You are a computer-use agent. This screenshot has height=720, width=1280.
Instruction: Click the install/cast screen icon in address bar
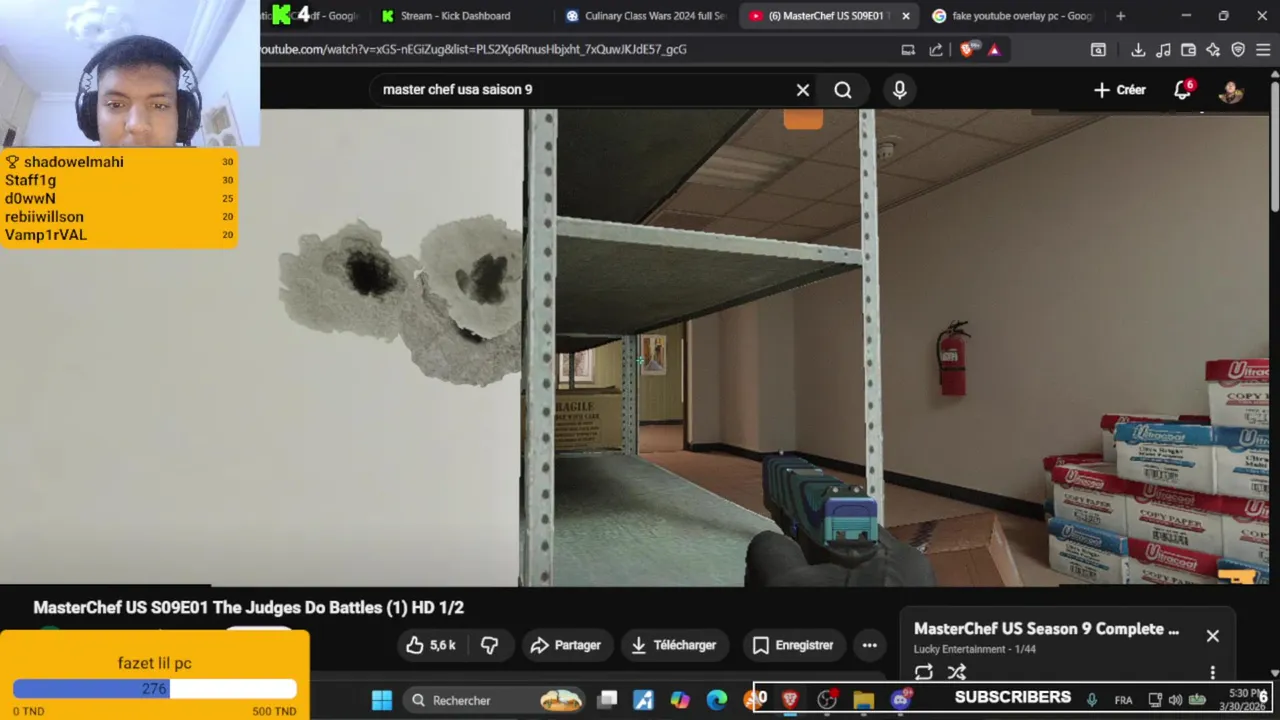(908, 50)
